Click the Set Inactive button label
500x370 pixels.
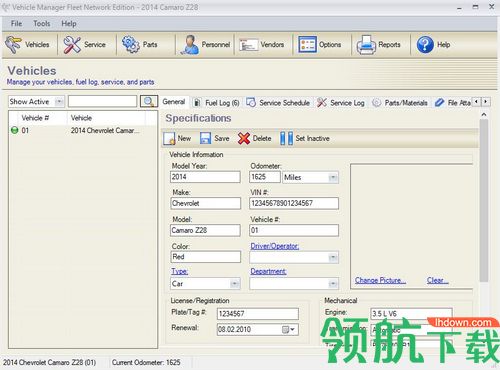pos(313,138)
